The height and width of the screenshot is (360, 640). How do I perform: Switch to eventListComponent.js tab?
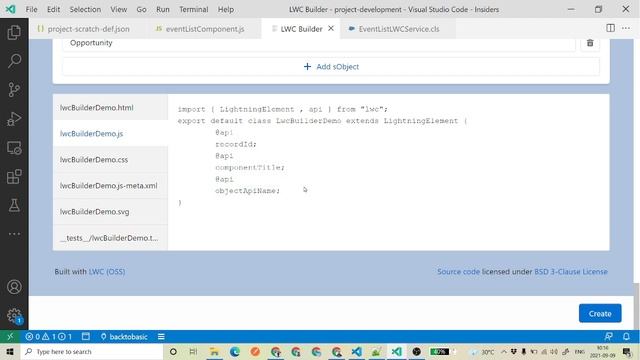[x=200, y=29]
